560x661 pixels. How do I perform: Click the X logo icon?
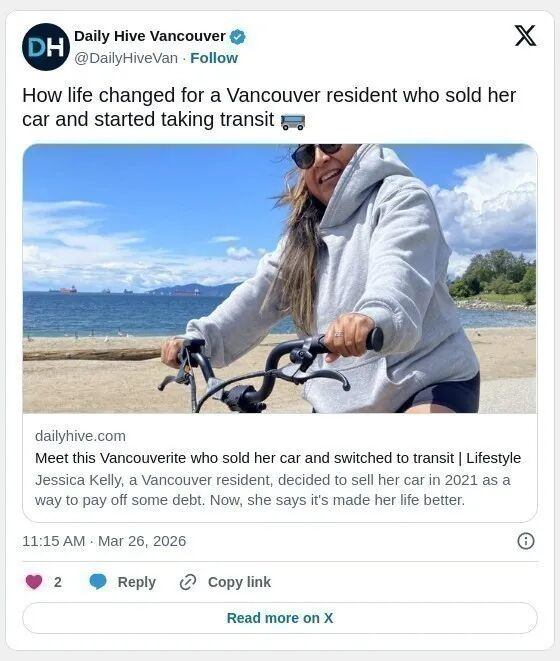(x=525, y=36)
